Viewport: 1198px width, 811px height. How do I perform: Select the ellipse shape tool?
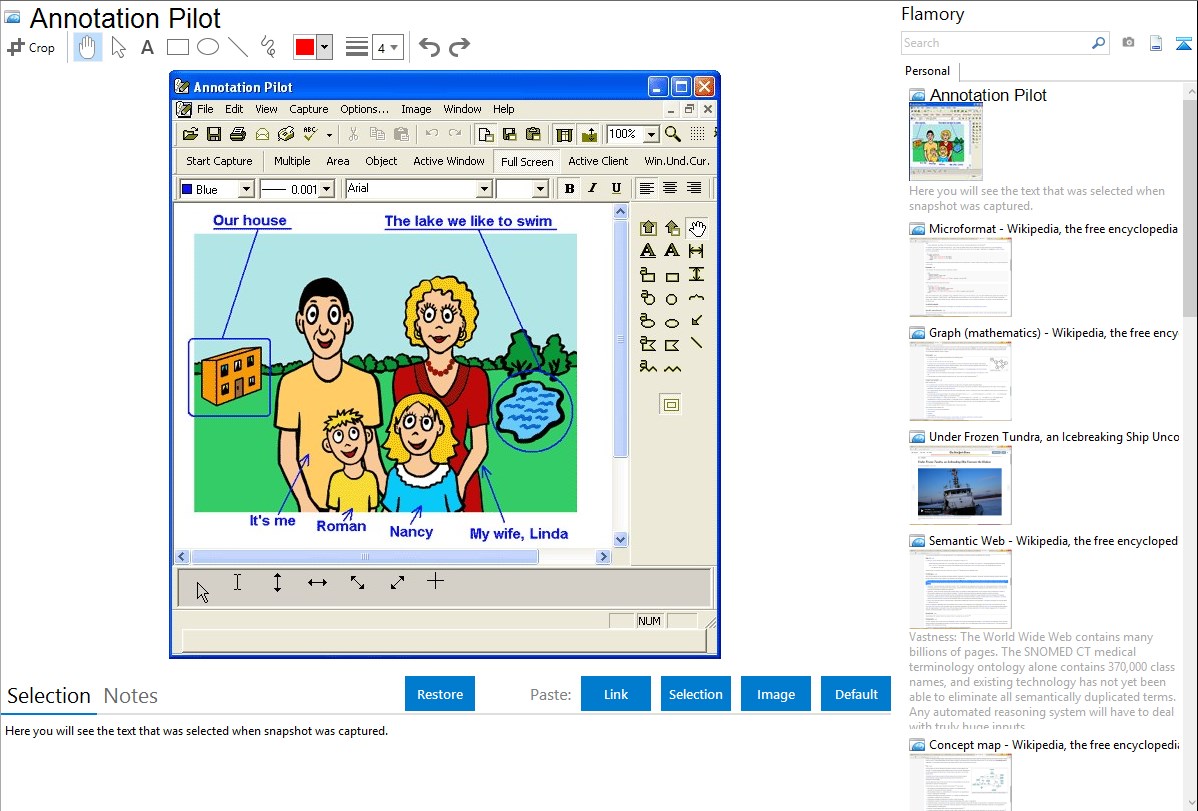coord(208,47)
